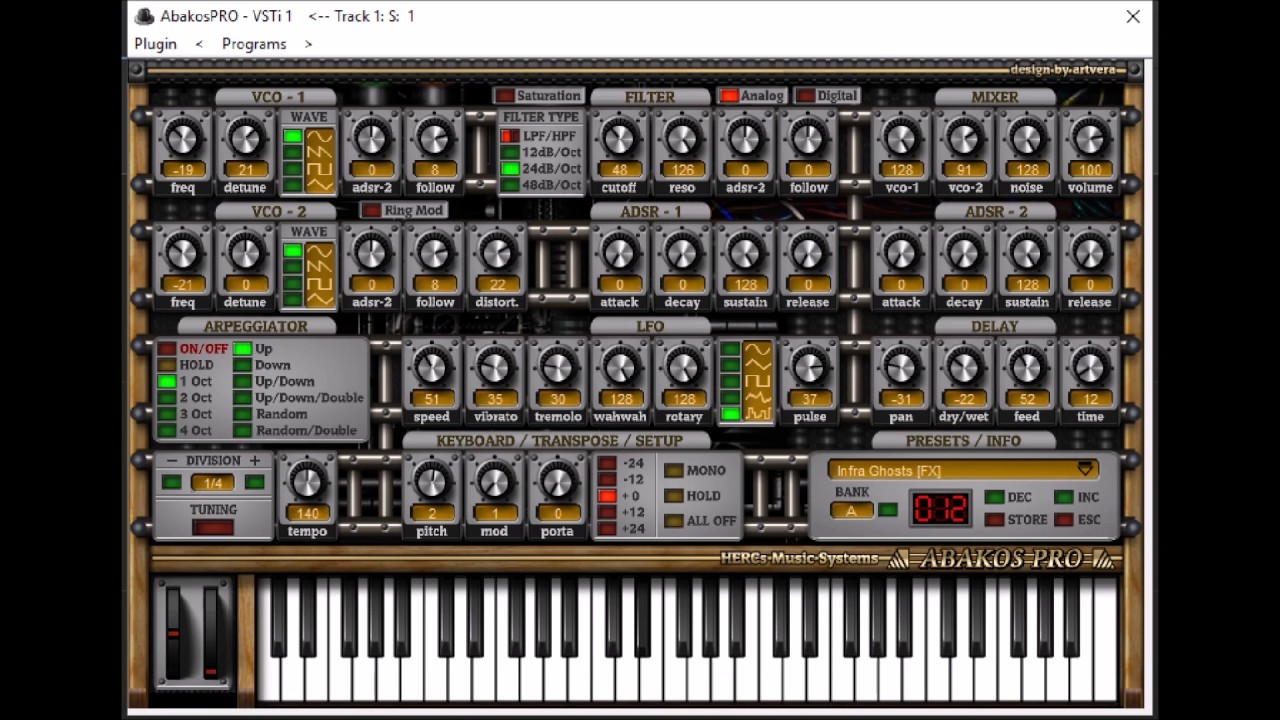Click keyboard HOLD button
Screen dimensions: 1280x720
[x=674, y=496]
